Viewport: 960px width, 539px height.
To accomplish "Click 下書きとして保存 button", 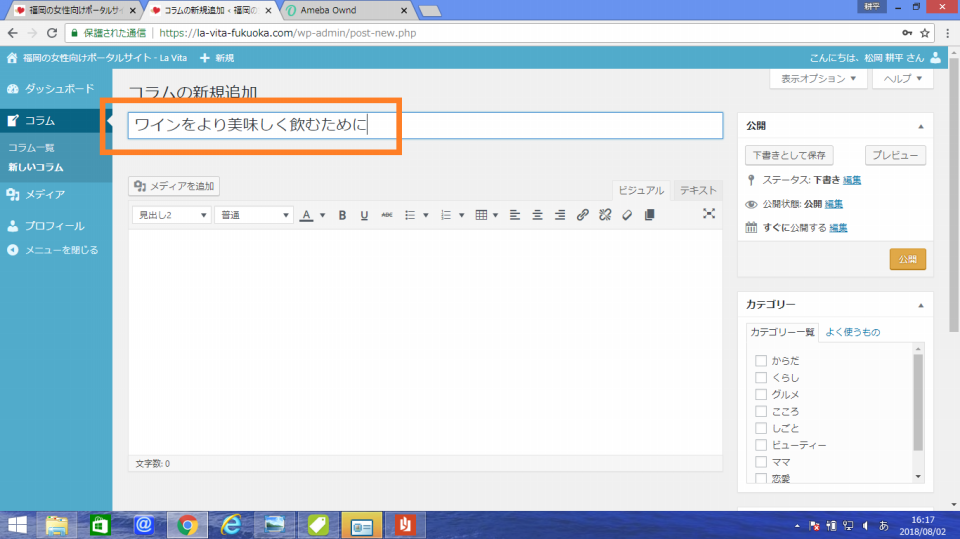I will point(789,155).
